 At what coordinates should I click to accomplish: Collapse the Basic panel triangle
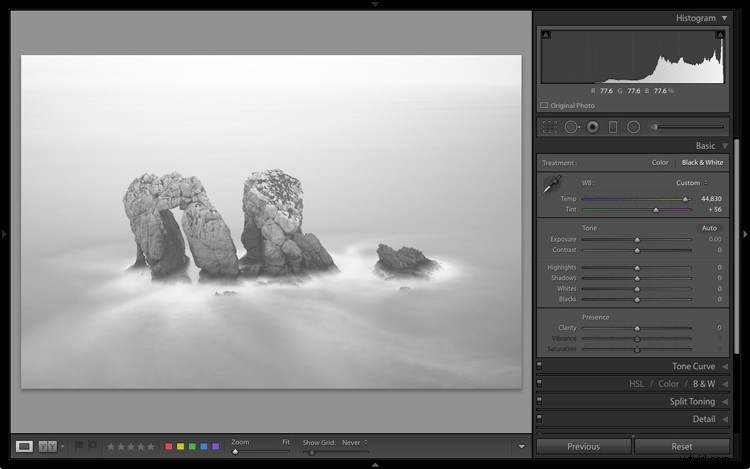coord(725,146)
